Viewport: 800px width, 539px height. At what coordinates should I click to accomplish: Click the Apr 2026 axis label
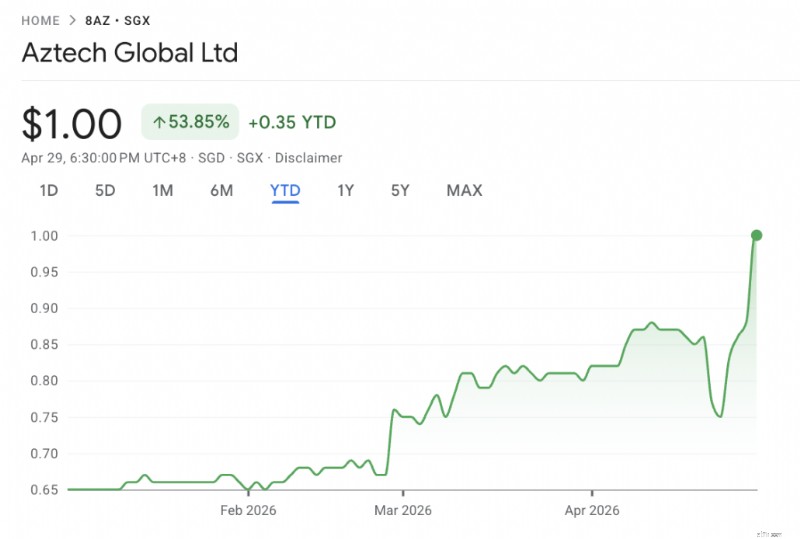(592, 510)
